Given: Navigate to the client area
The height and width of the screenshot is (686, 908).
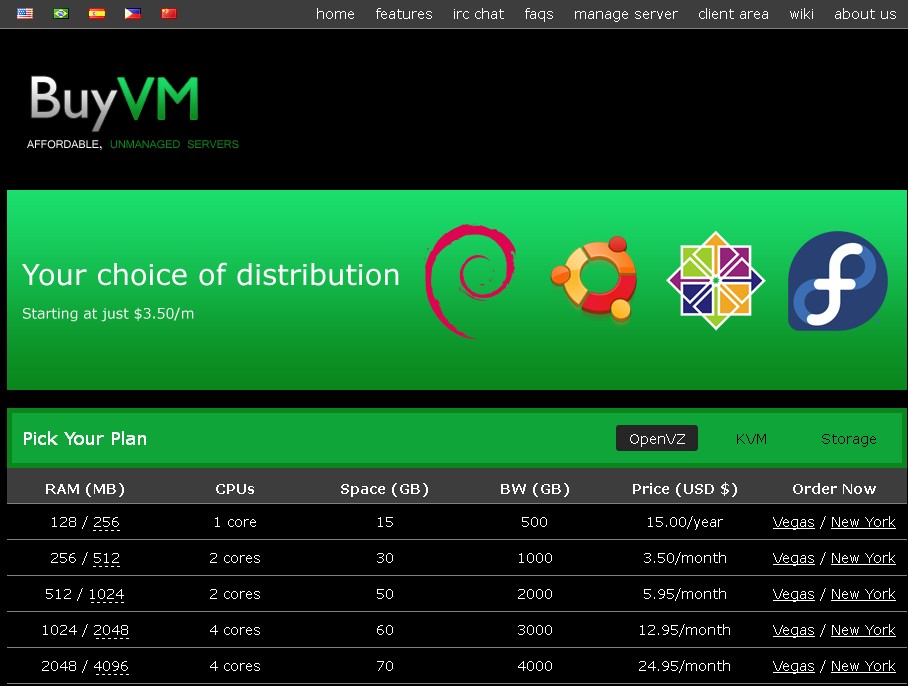Looking at the screenshot, I should (733, 14).
